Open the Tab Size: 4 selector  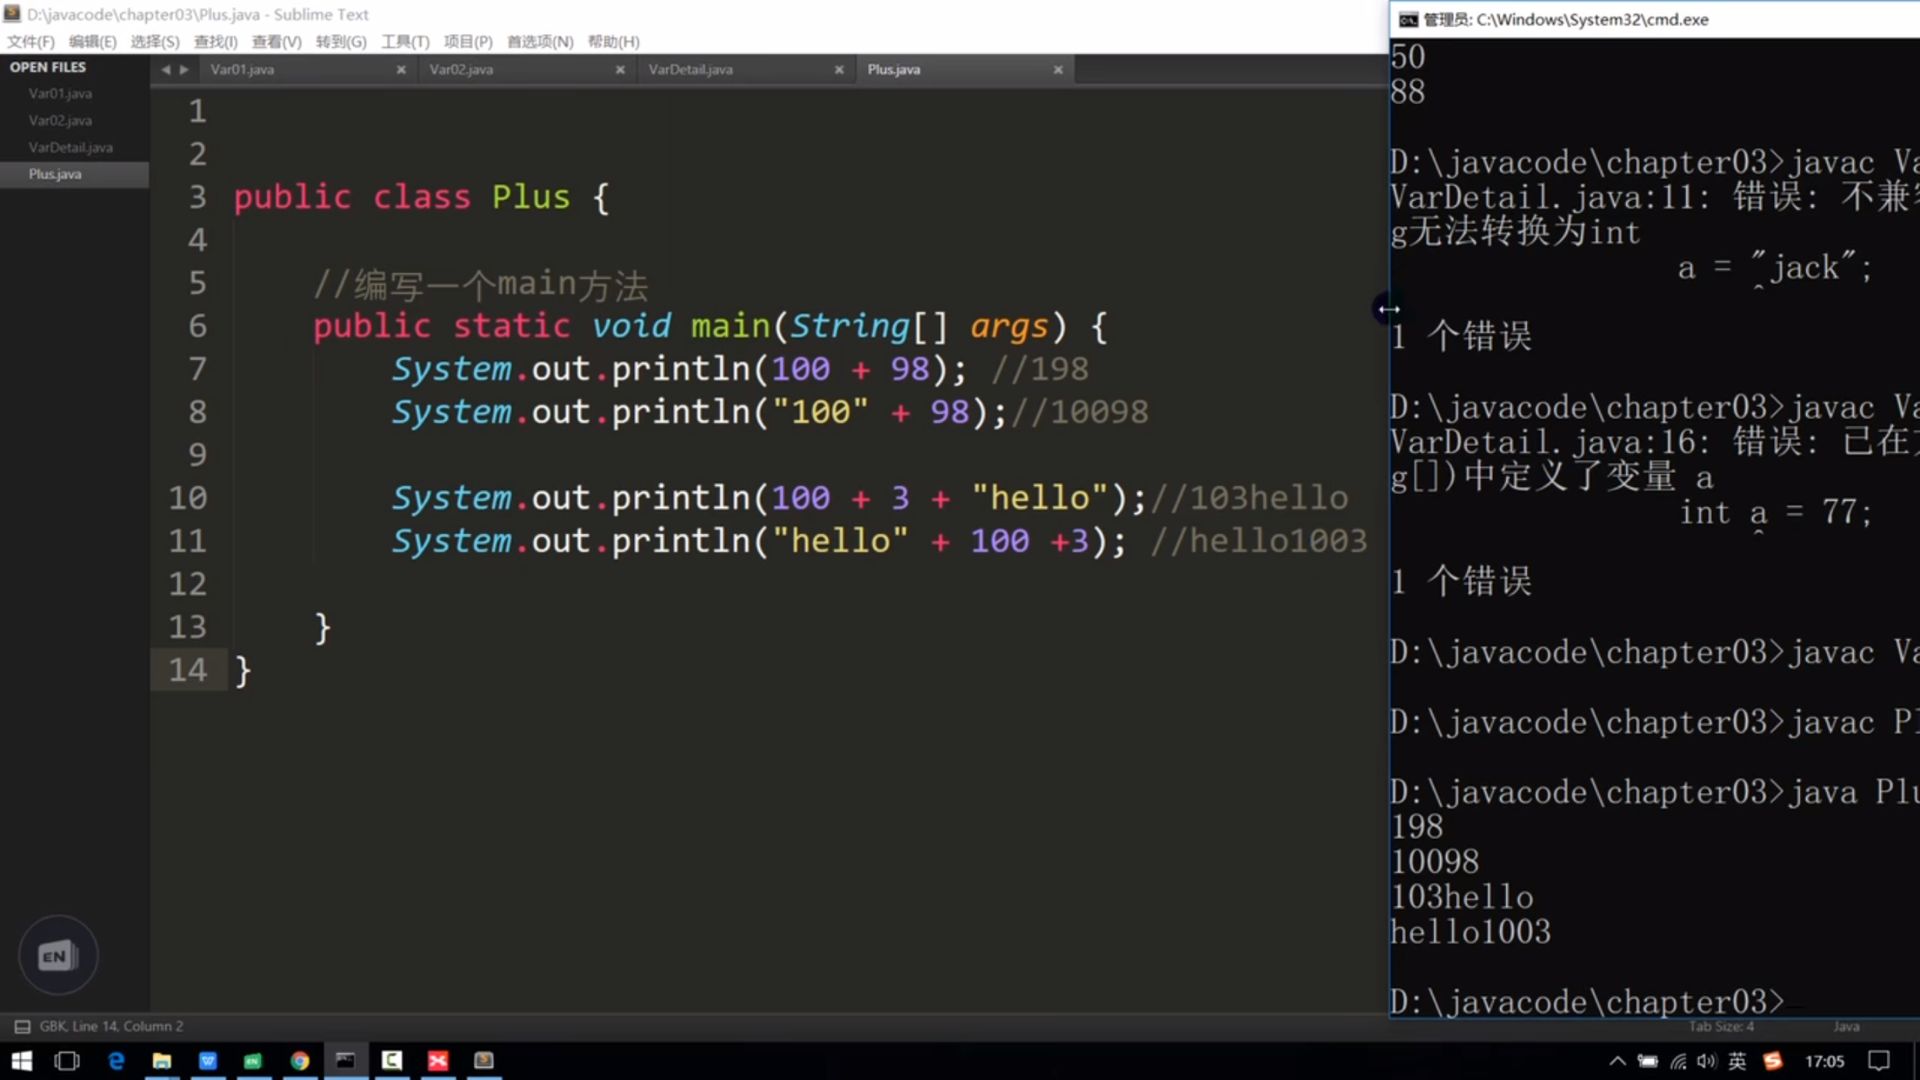pyautogui.click(x=1721, y=1026)
